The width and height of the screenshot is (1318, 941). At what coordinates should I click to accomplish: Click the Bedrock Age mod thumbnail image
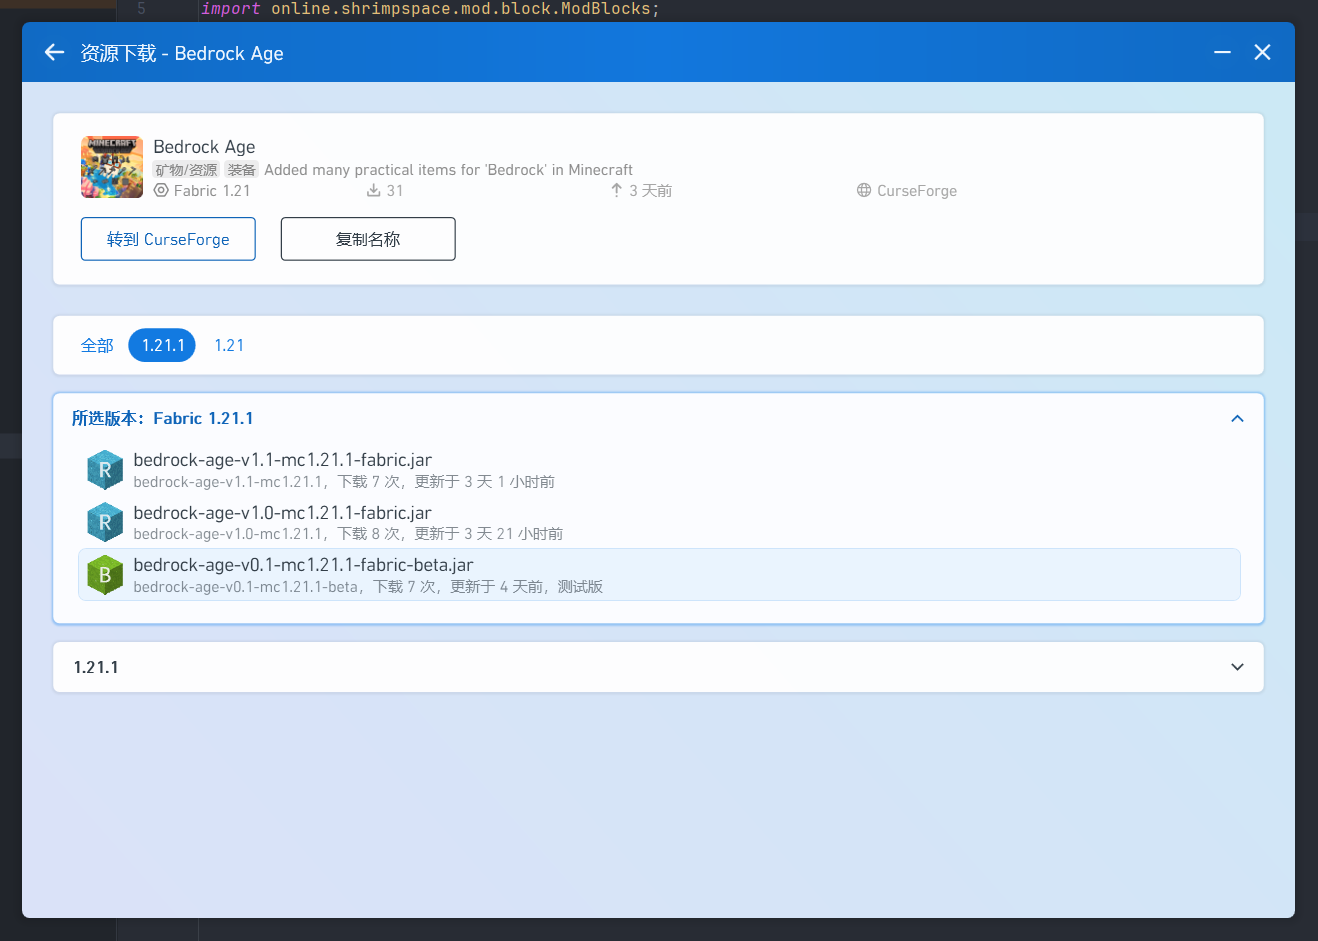(x=112, y=167)
